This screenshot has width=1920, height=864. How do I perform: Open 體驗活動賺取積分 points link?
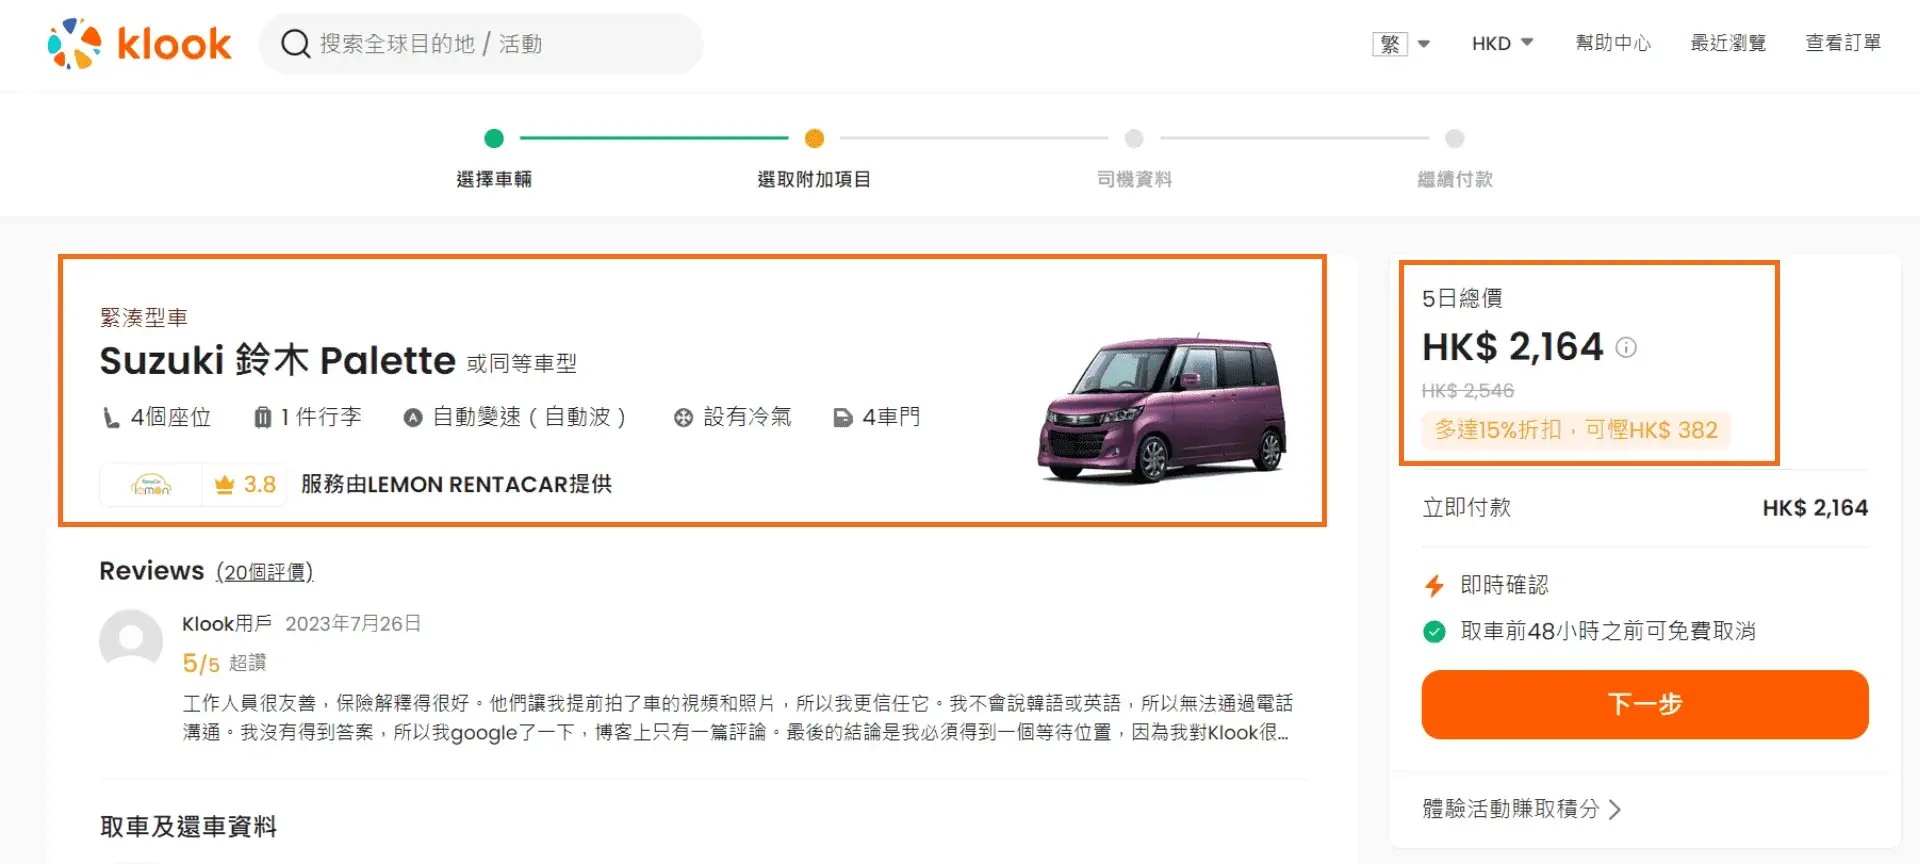tap(1511, 809)
